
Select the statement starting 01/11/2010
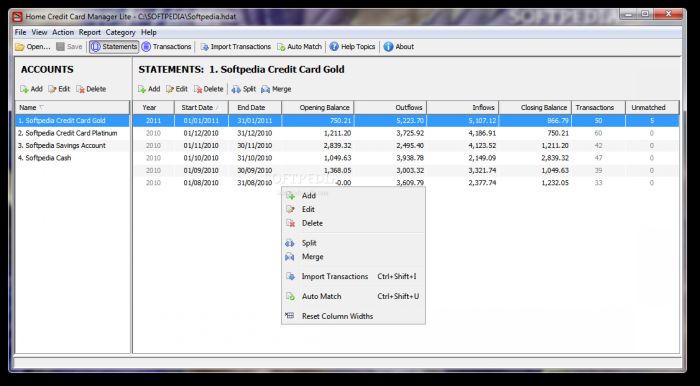click(x=406, y=145)
